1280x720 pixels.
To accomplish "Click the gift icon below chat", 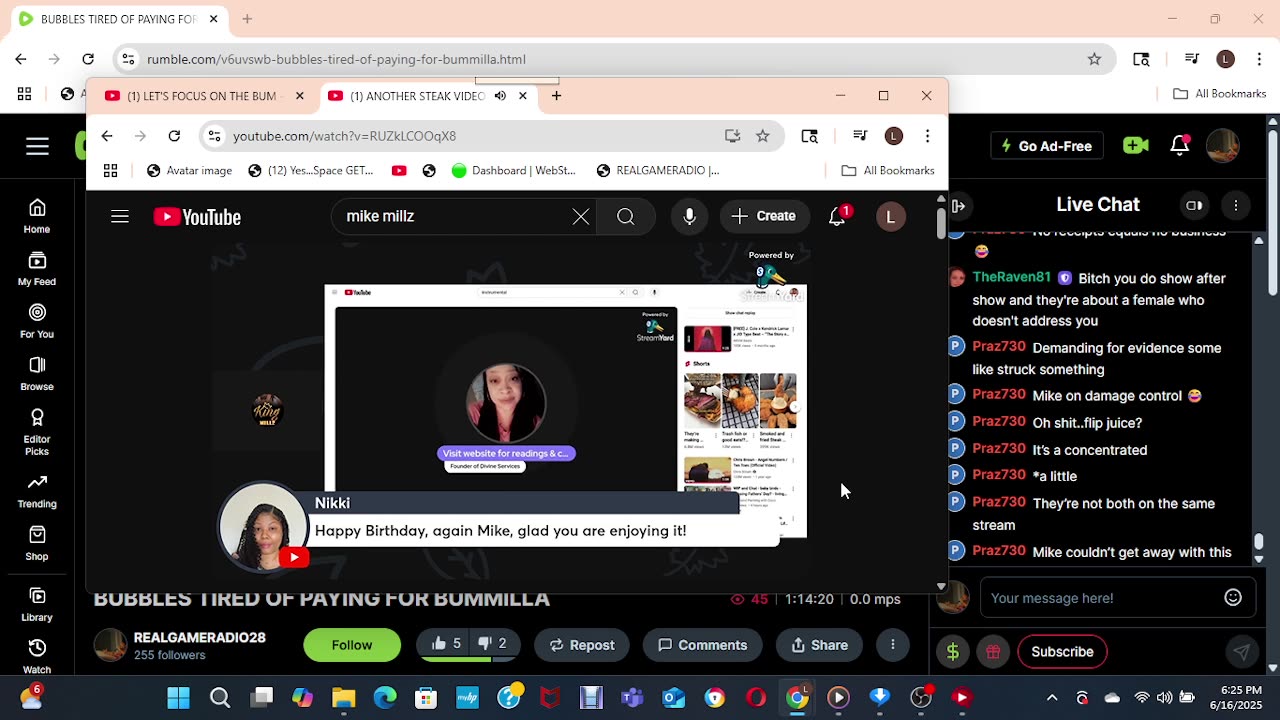I will coord(993,652).
